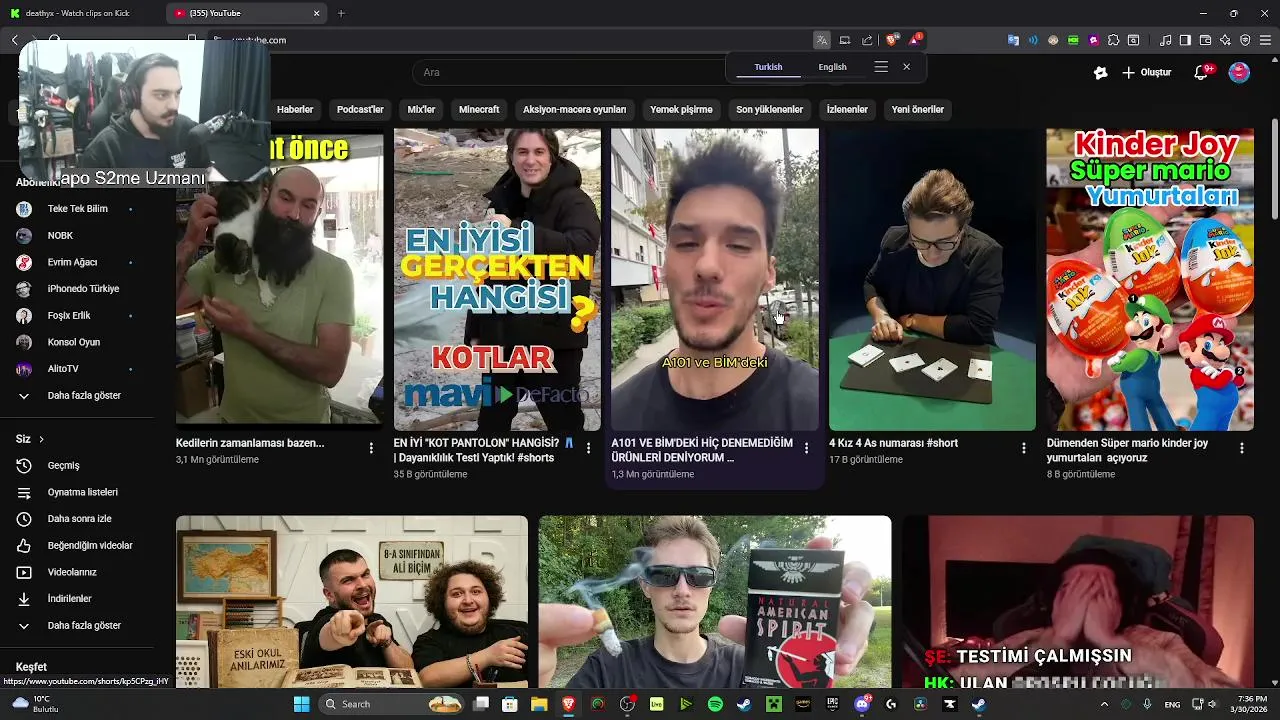Filter feed by Podcast'ler chip
Image resolution: width=1280 pixels, height=720 pixels.
pos(360,109)
